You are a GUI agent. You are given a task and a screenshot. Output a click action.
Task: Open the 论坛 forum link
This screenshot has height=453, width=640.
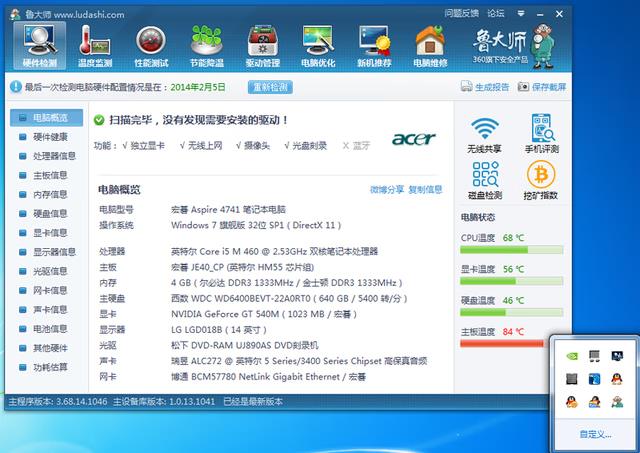pos(496,13)
